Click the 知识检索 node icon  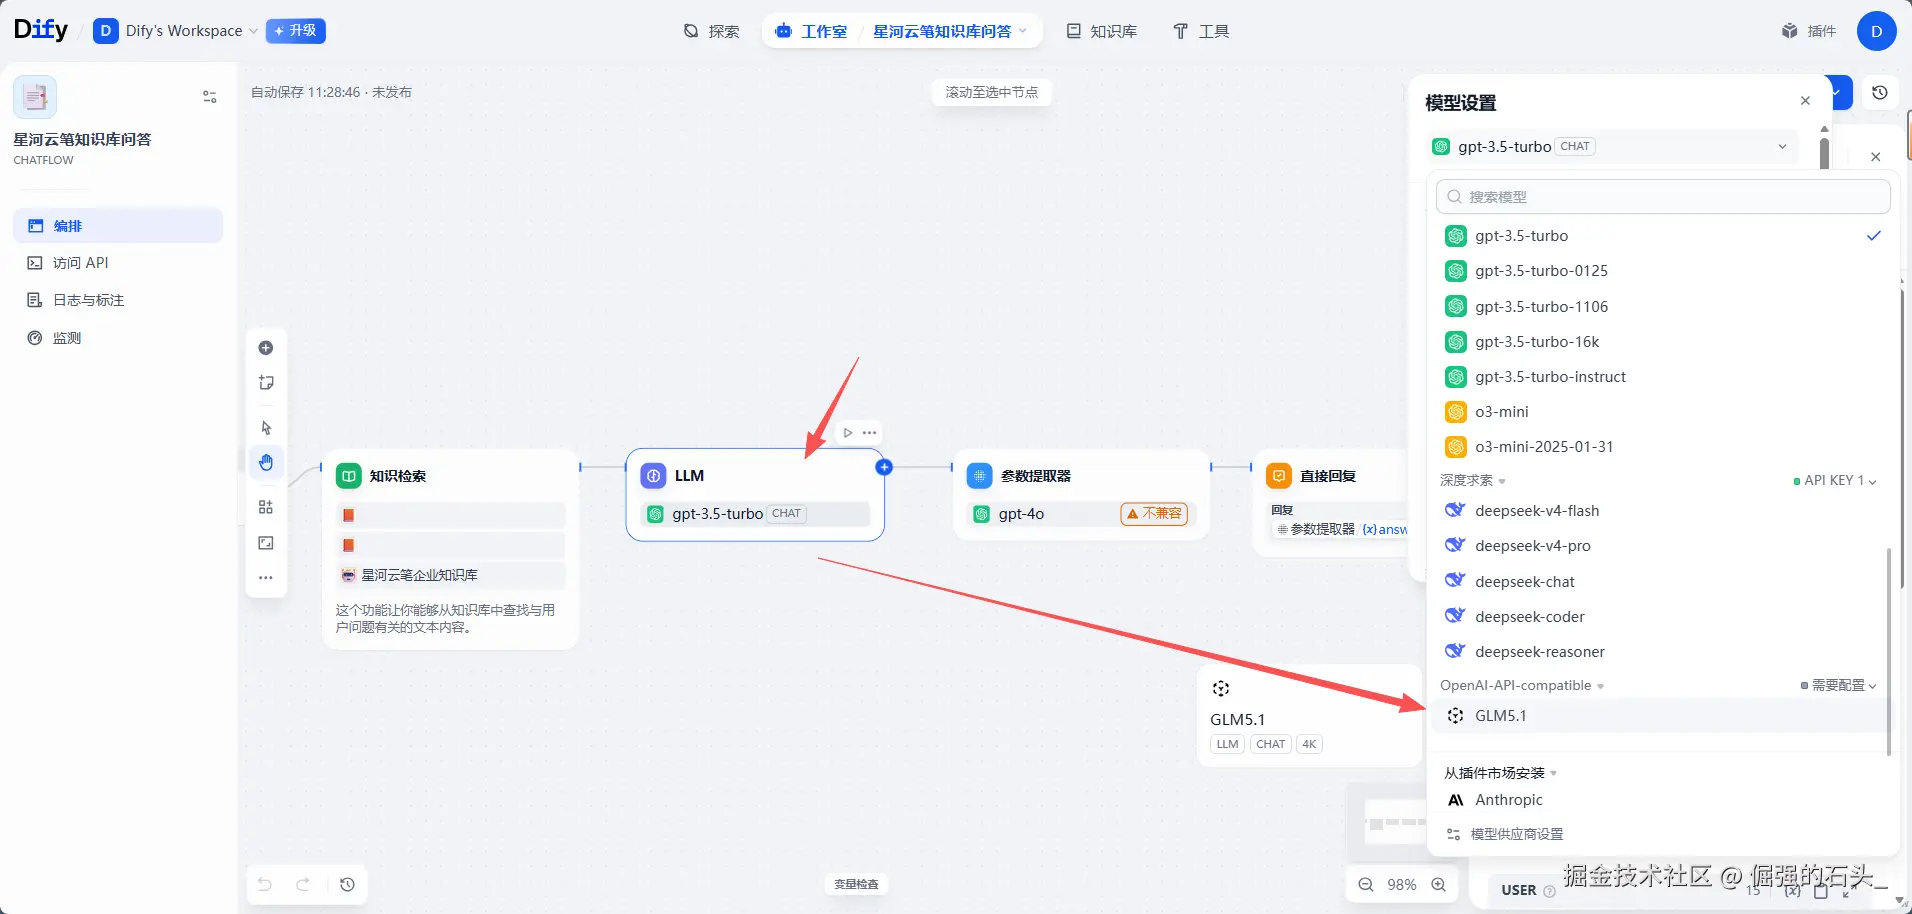tap(349, 476)
